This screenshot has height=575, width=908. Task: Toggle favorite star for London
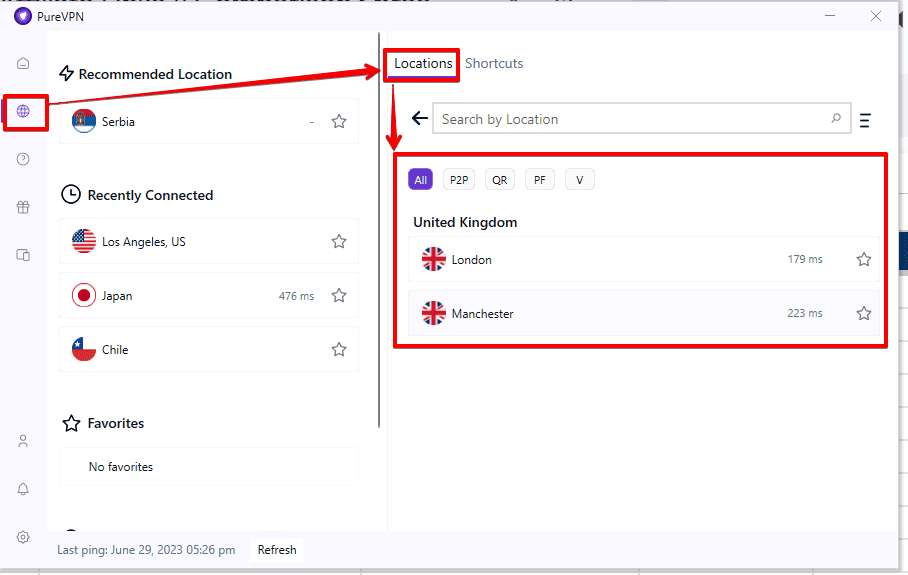point(864,260)
